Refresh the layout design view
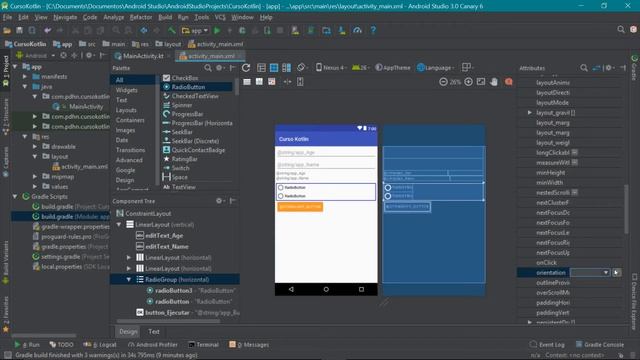Image resolution: width=640 pixels, height=360 pixels. click(246, 68)
